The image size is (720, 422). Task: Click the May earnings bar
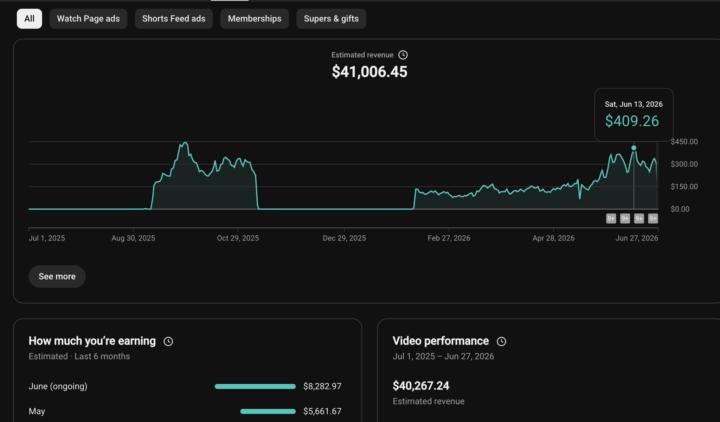pyautogui.click(x=268, y=411)
